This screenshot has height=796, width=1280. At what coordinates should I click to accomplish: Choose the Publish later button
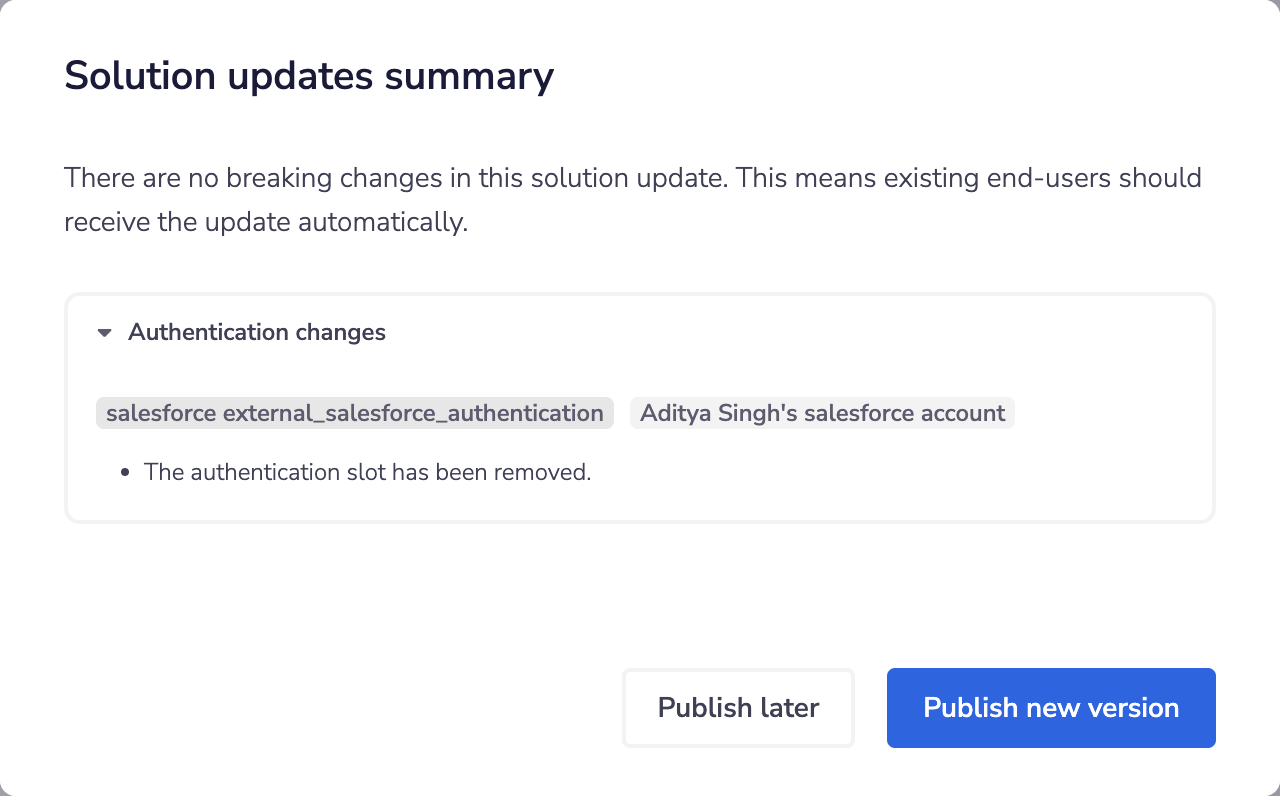point(738,708)
